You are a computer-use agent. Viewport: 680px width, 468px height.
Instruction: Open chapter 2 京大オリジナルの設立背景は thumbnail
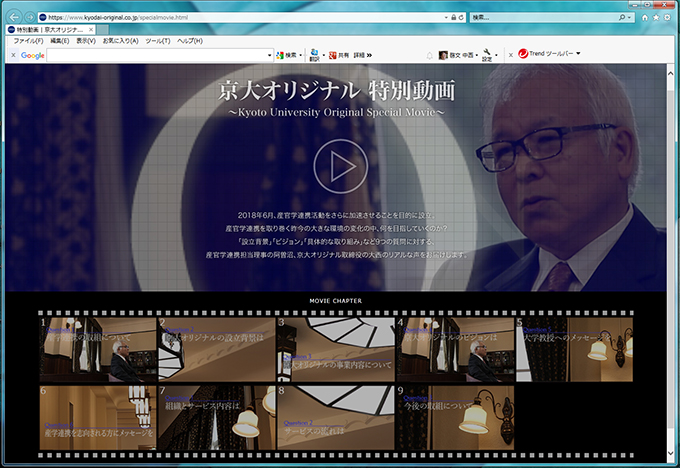[217, 350]
